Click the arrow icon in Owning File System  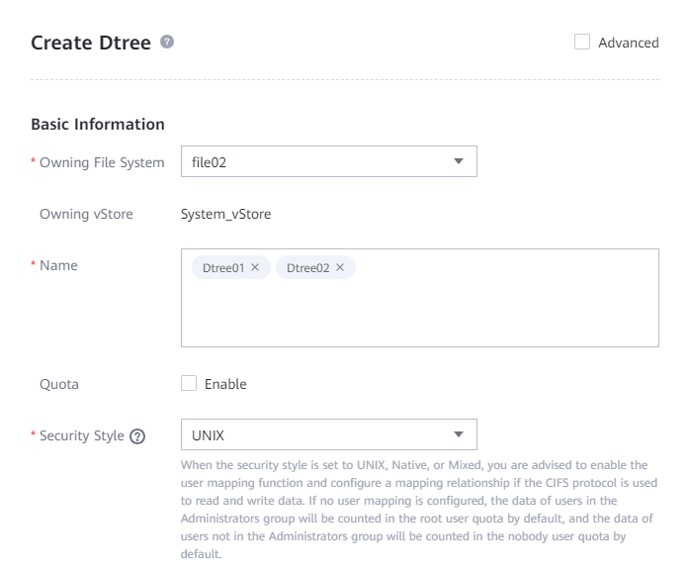tap(459, 161)
